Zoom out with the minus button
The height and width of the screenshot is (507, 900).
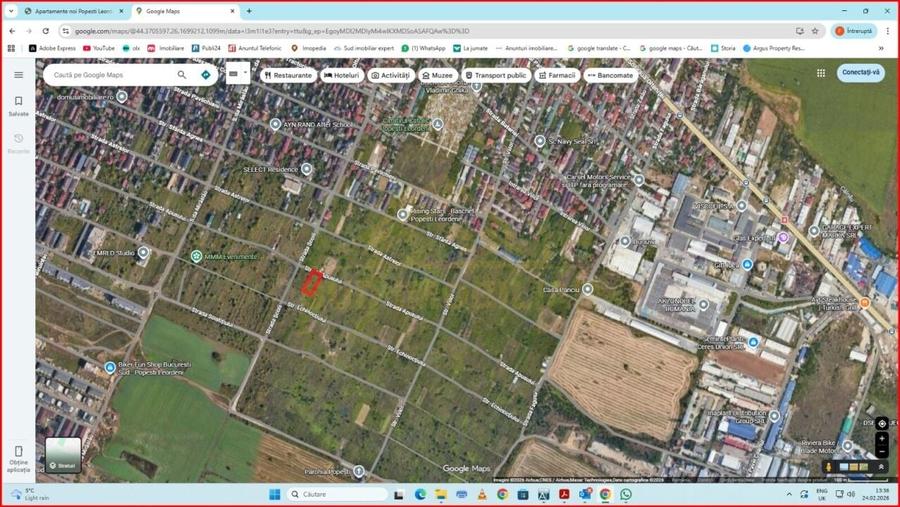point(881,450)
